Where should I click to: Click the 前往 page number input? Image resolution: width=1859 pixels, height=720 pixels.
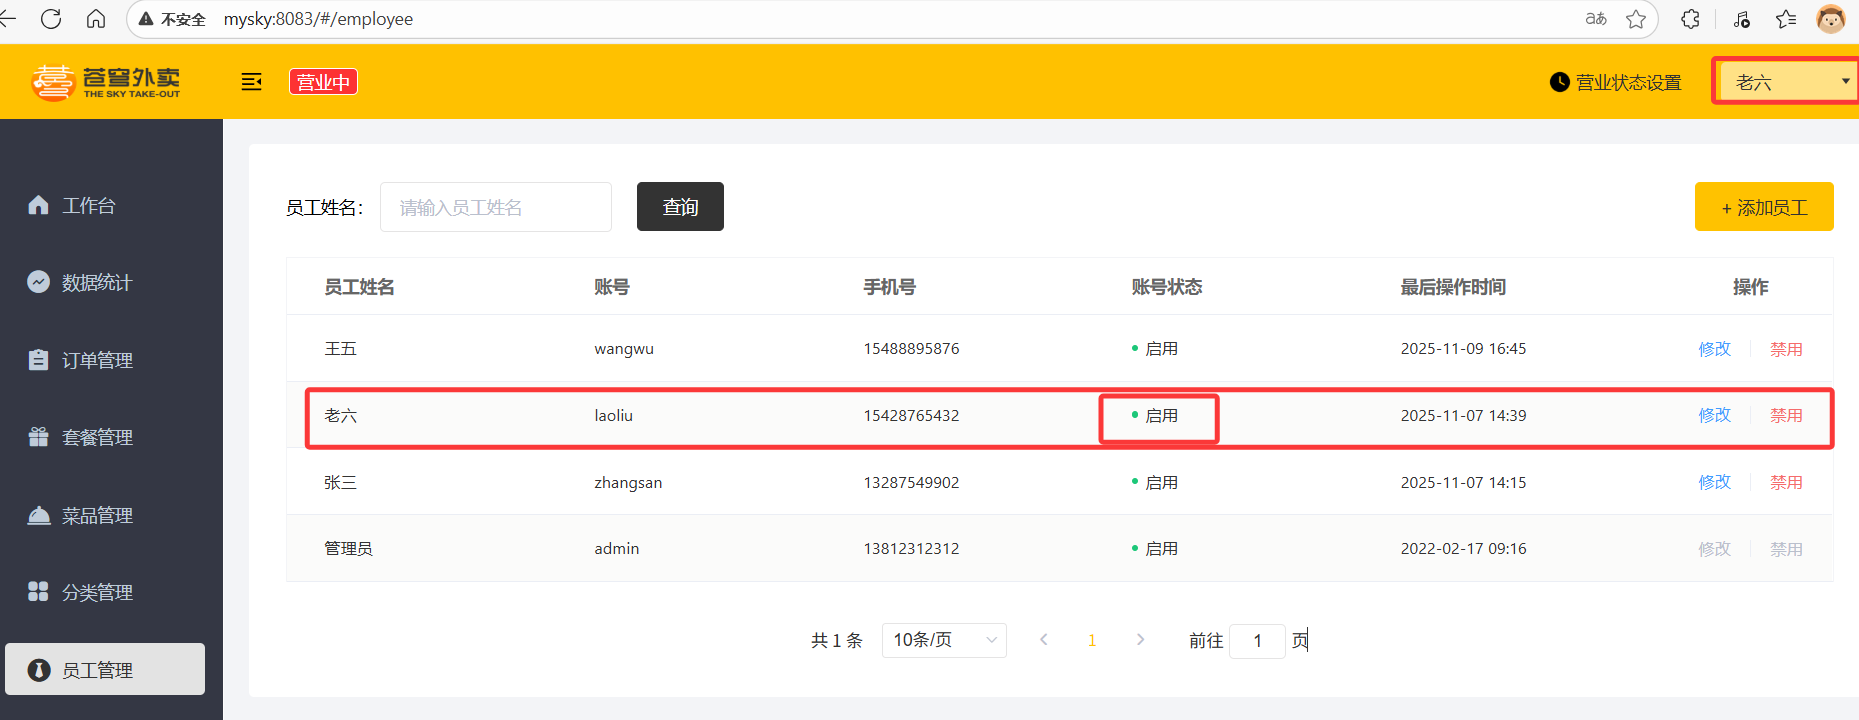point(1257,640)
